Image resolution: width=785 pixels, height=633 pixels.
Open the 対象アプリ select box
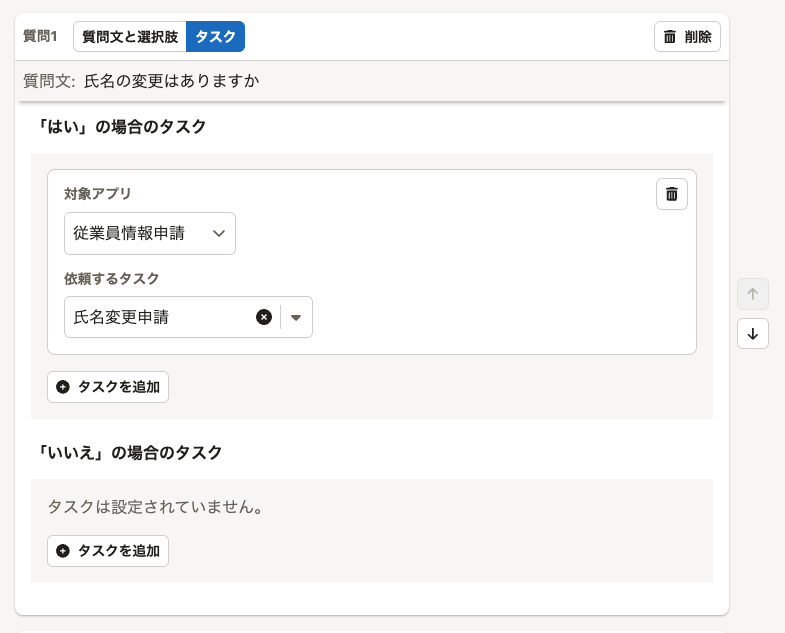coord(150,233)
